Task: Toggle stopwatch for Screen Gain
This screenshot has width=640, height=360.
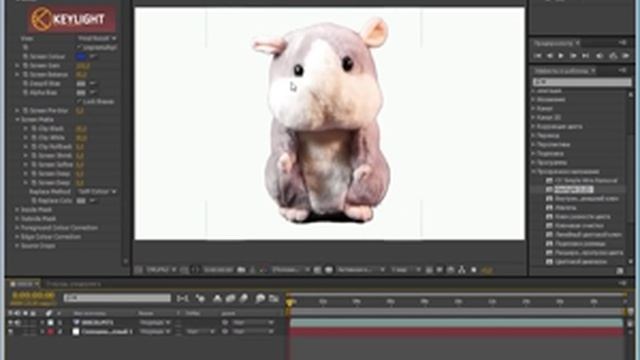Action: [x=25, y=65]
